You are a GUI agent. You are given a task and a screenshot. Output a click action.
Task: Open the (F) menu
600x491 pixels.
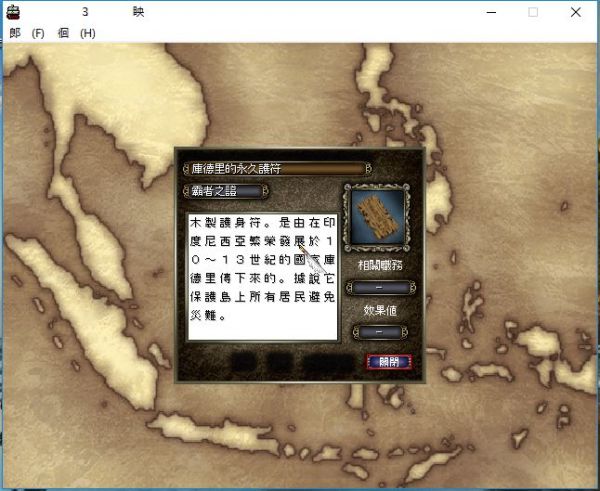pos(38,33)
